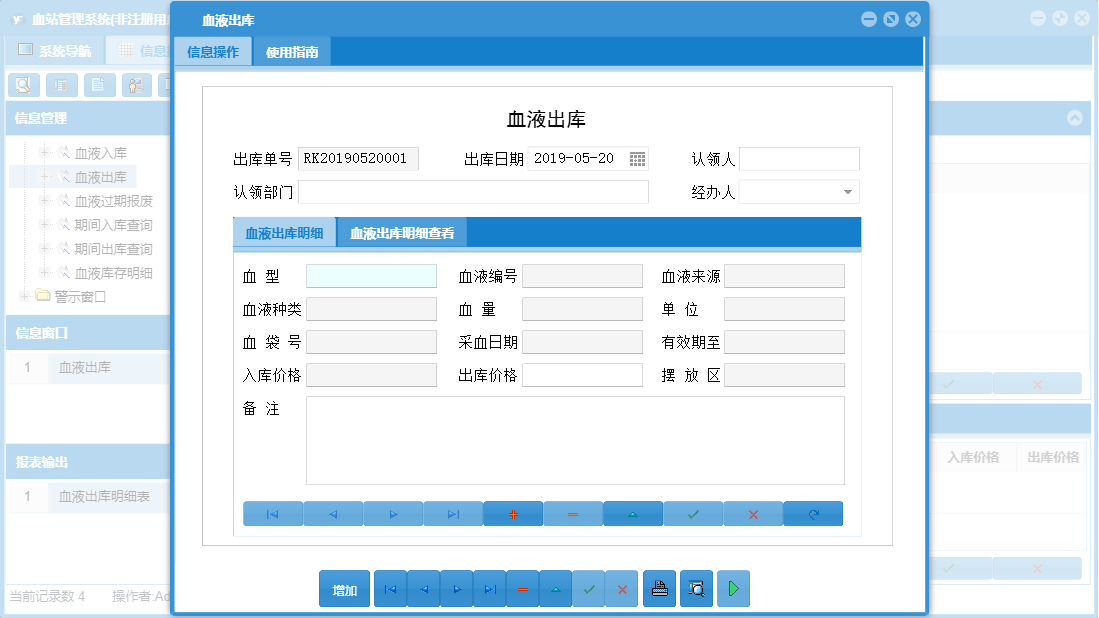Screen dimensions: 1099x618
Task: Collapse the right panel using the chevron
Action: [1076, 117]
